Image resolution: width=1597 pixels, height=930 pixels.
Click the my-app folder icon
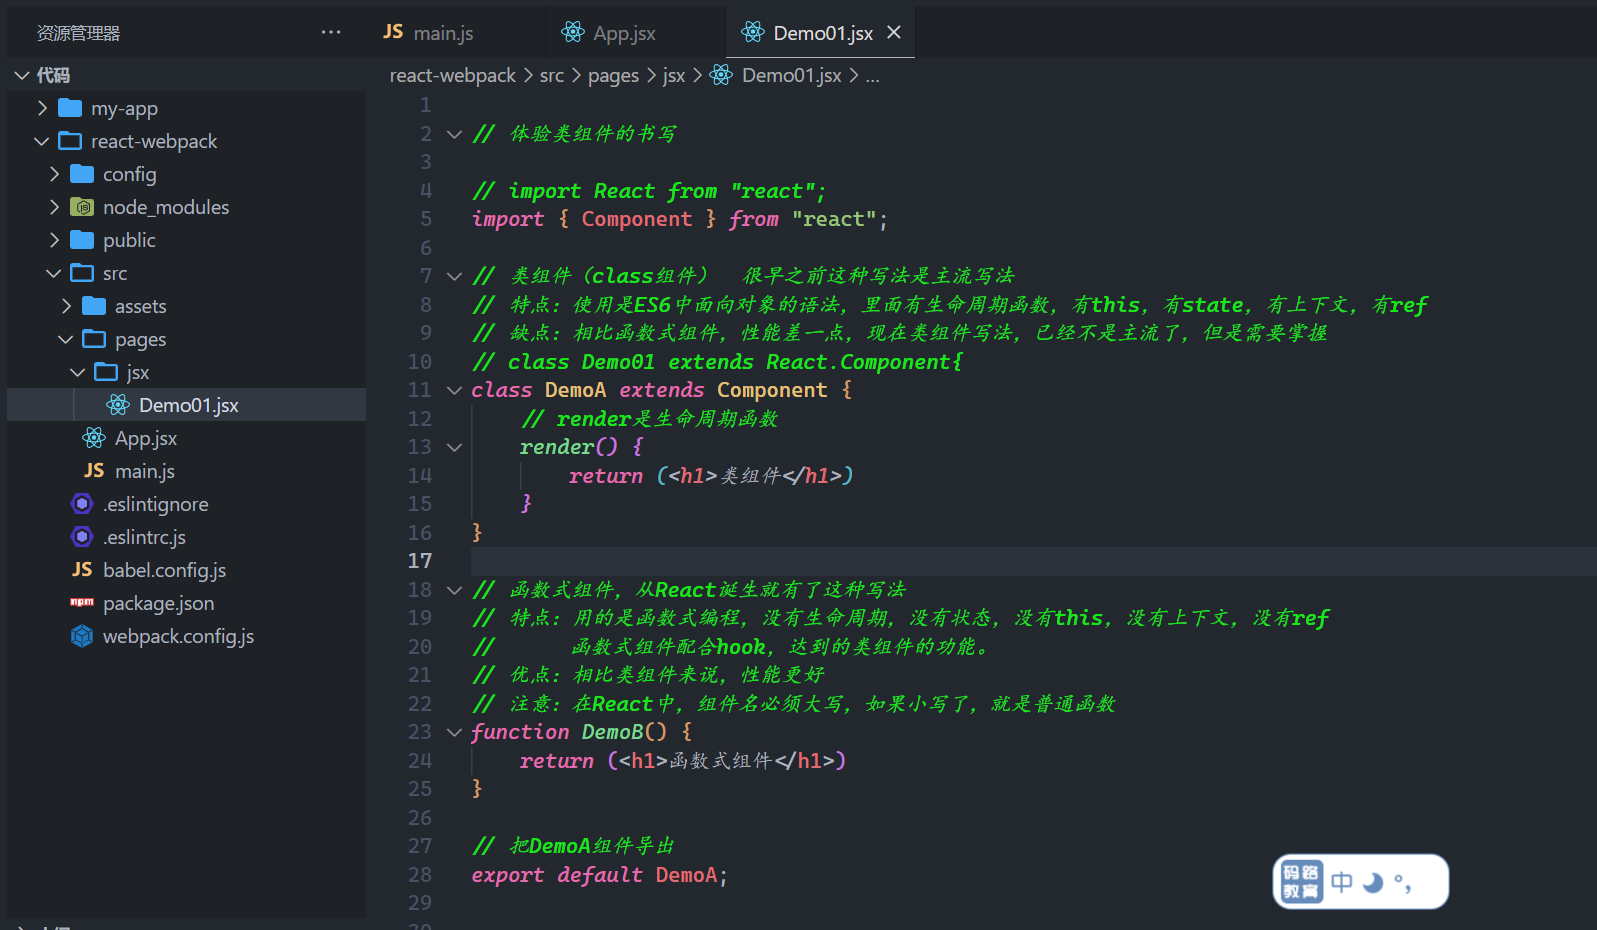pyautogui.click(x=70, y=108)
